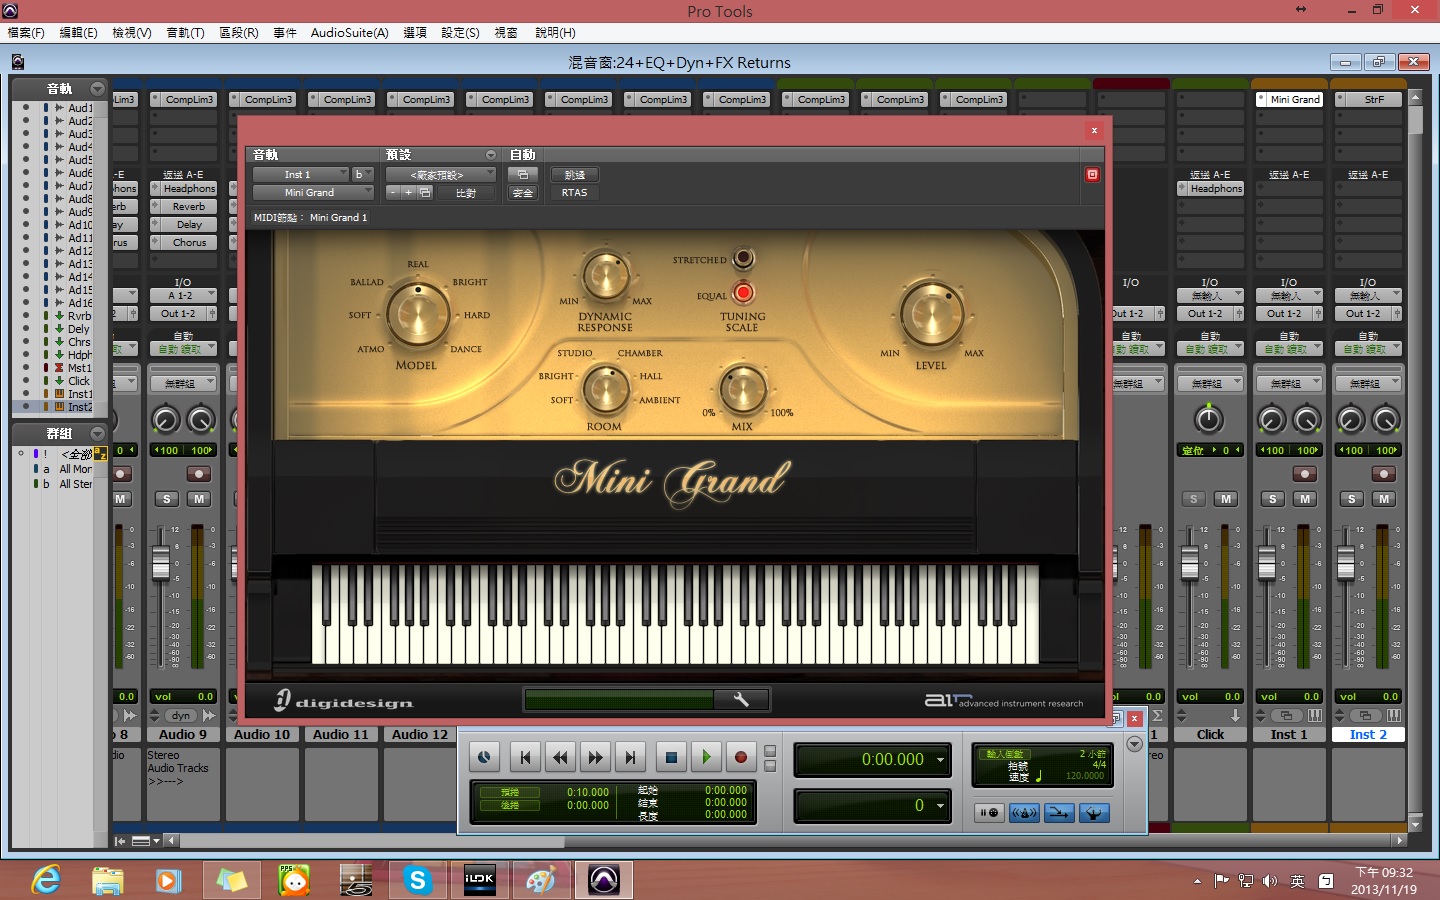The image size is (1440, 900).
Task: Open the Mini Grand plug-in selector dropdown
Action: coord(313,192)
